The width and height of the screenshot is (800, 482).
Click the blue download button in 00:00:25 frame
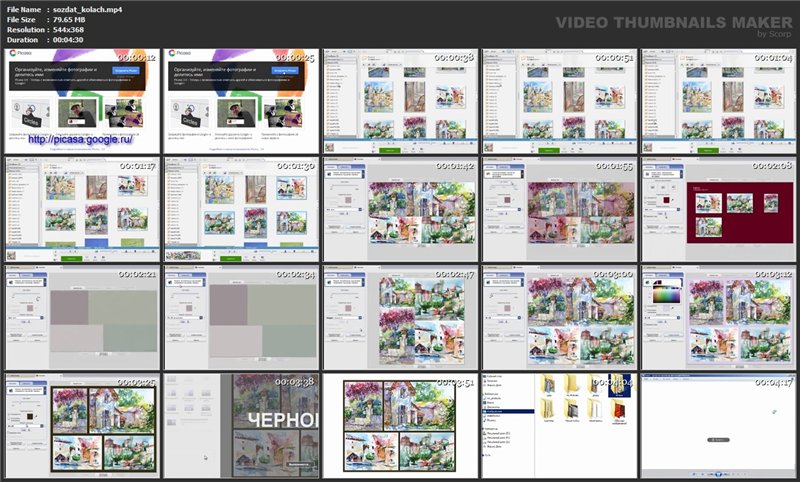pyautogui.click(x=284, y=72)
